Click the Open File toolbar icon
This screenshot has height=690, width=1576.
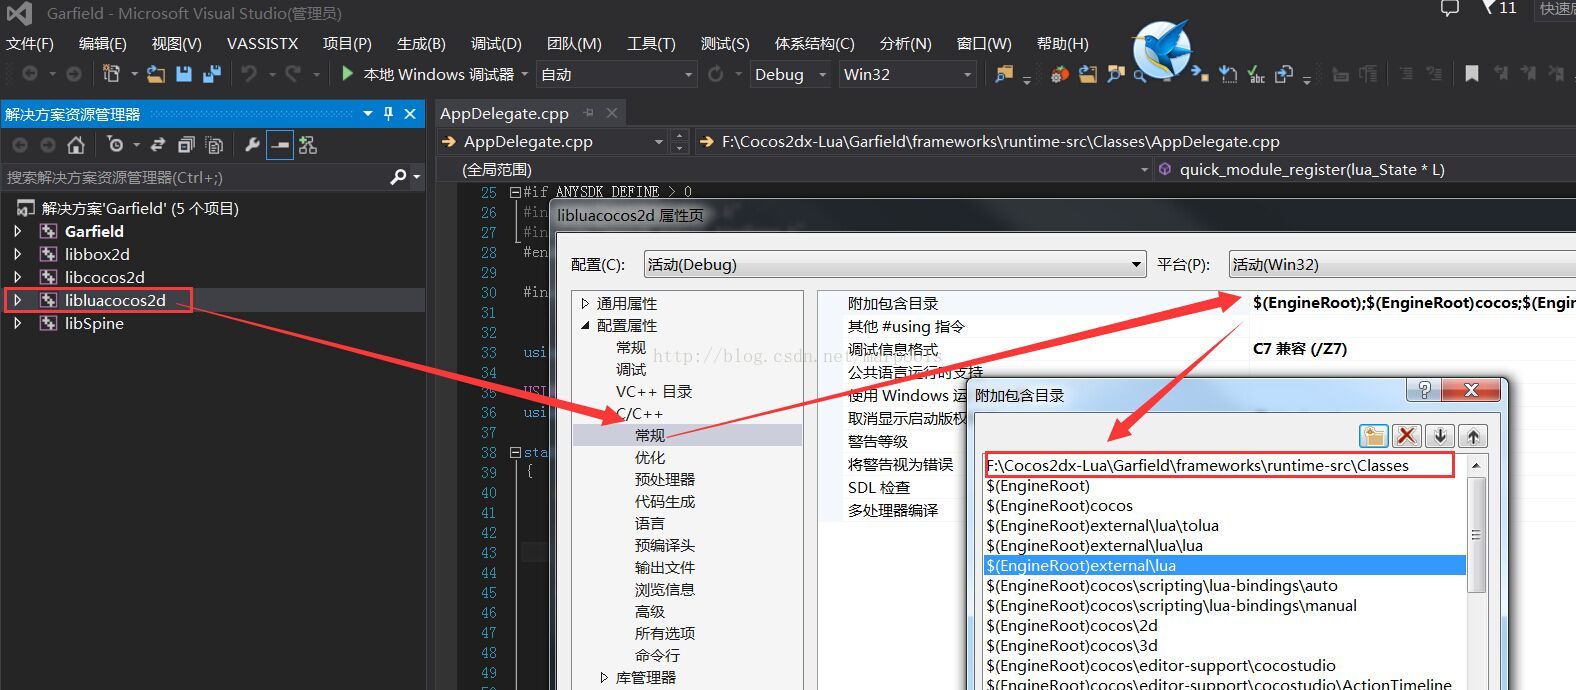tap(156, 74)
